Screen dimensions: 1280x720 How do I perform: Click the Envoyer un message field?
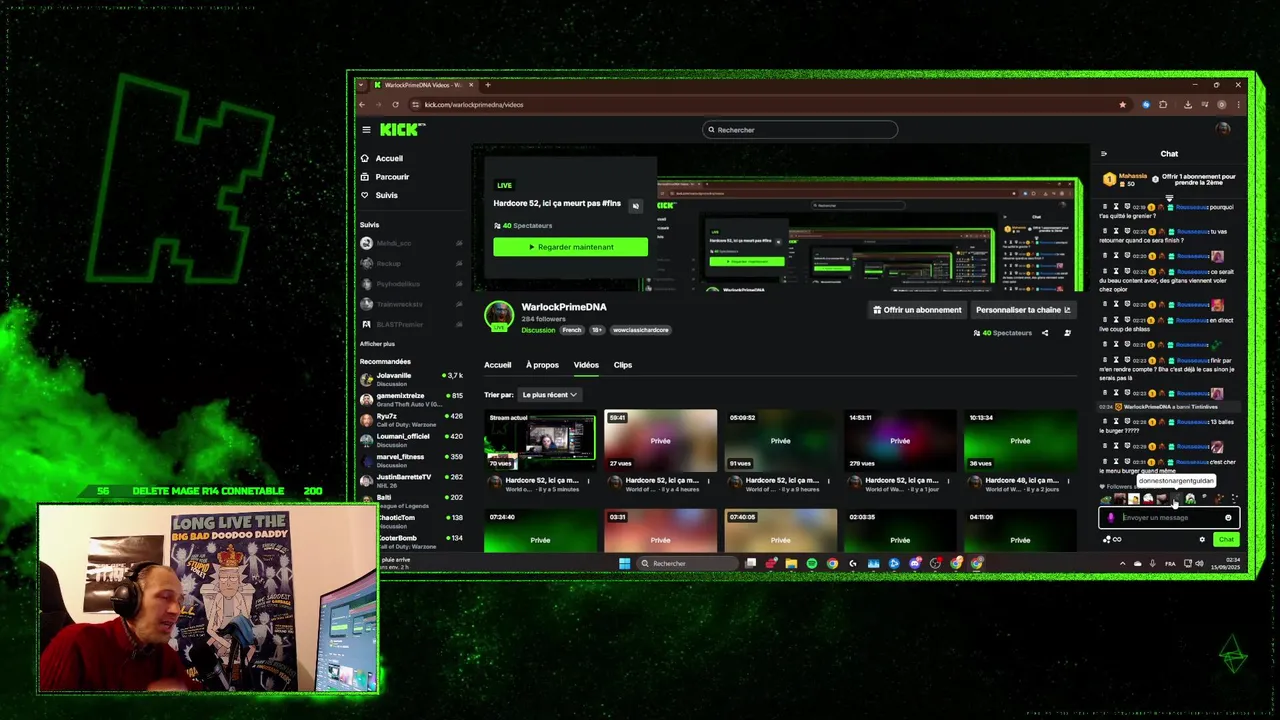[x=1168, y=518]
